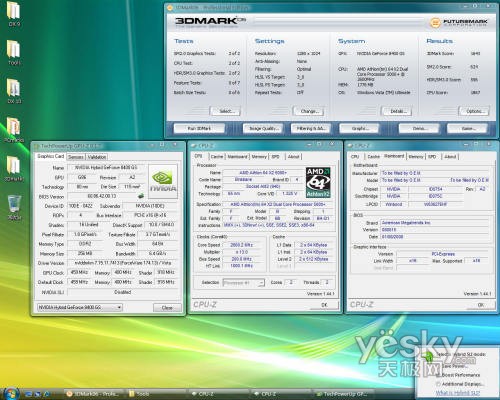Open the 'What is Hybrid SLI?' link
The image size is (500, 400).
pos(457,393)
